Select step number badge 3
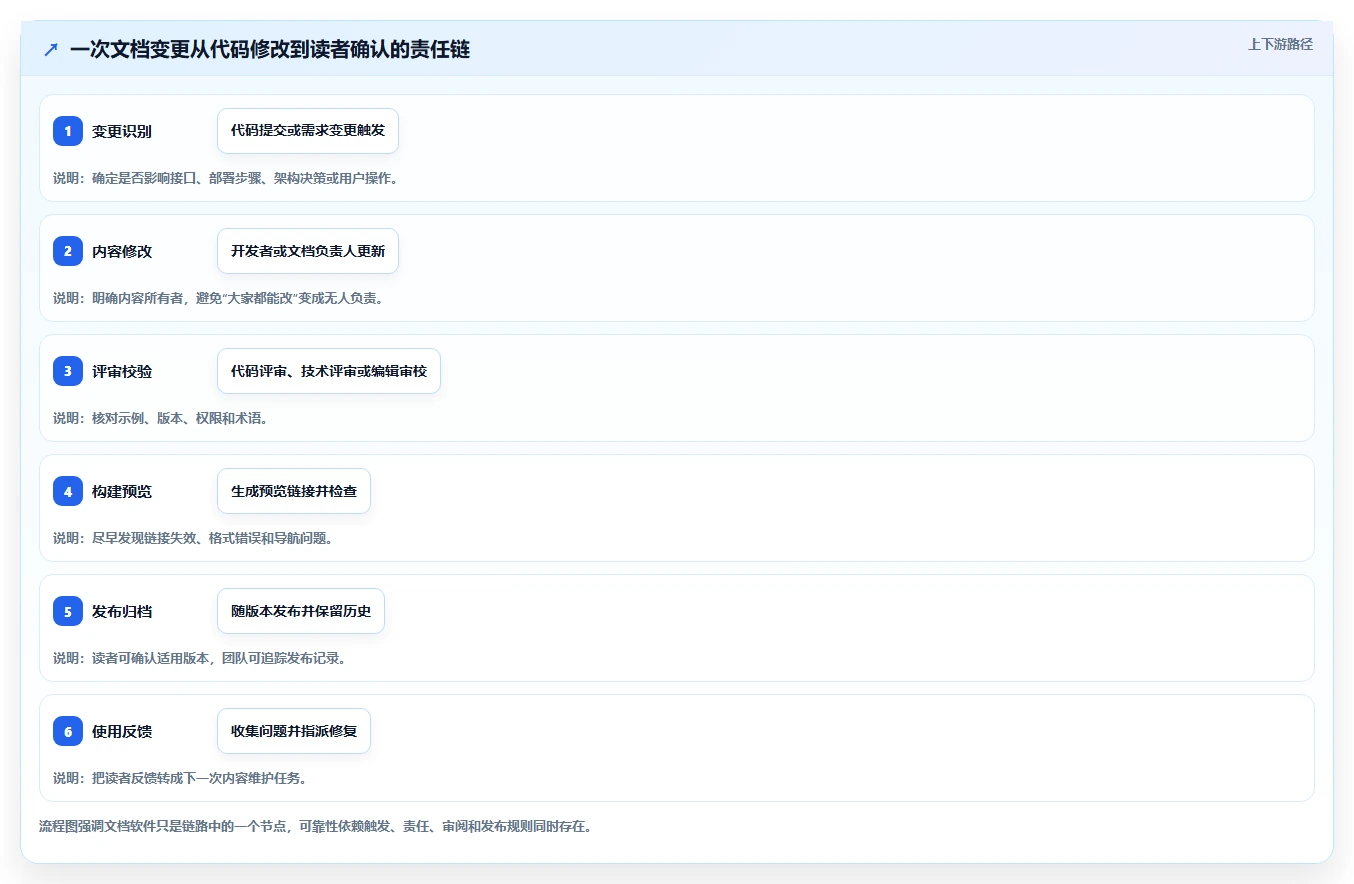1354x884 pixels. 68,371
